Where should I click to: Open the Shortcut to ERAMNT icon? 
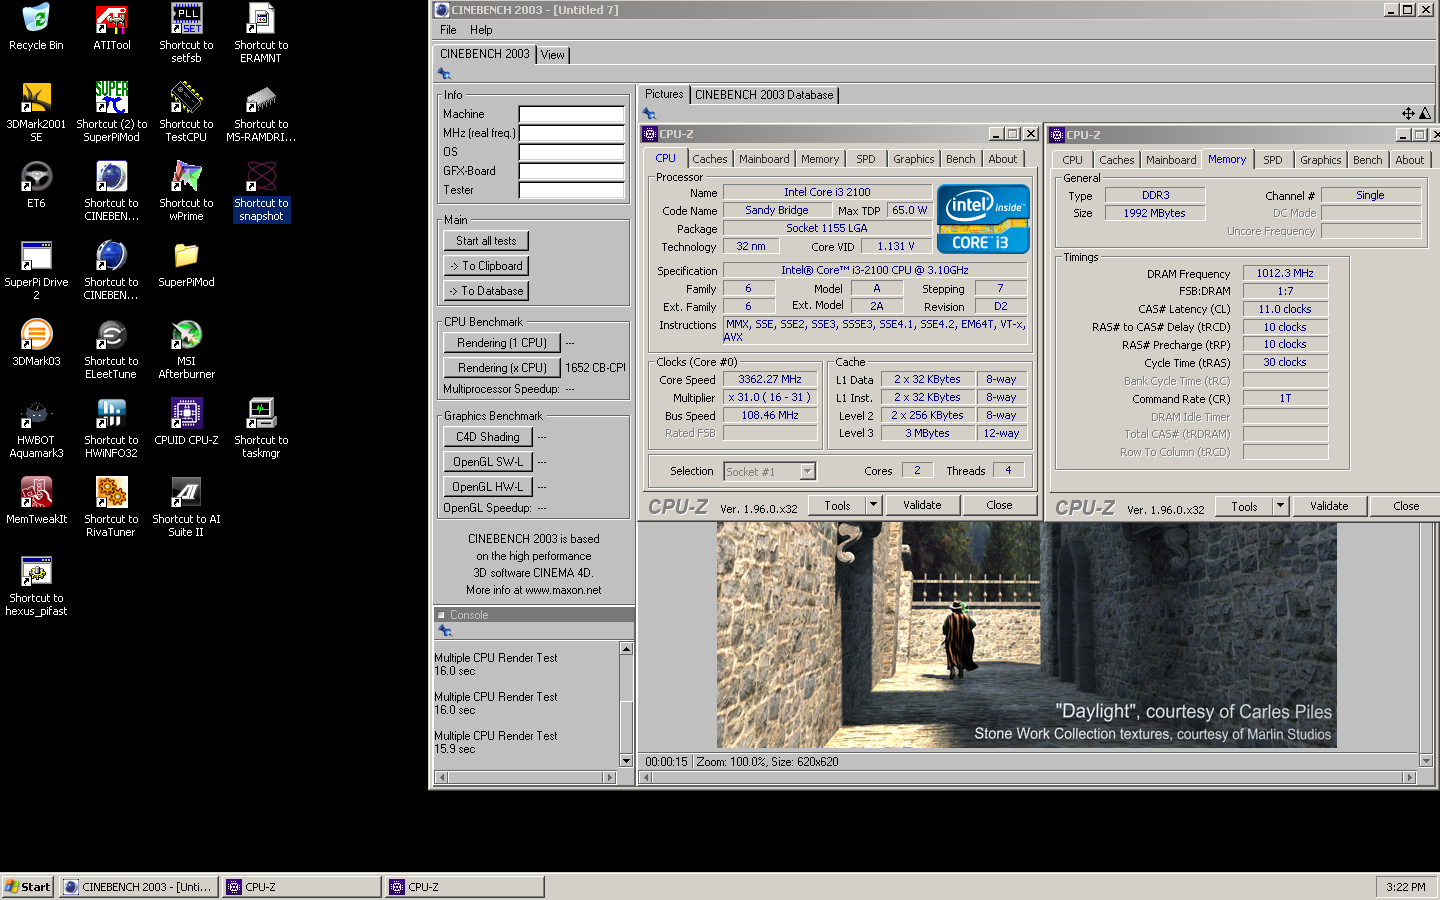pyautogui.click(x=261, y=33)
